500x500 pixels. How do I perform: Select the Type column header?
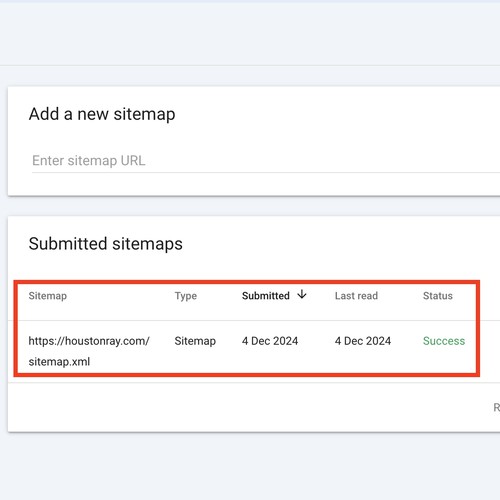coord(186,296)
